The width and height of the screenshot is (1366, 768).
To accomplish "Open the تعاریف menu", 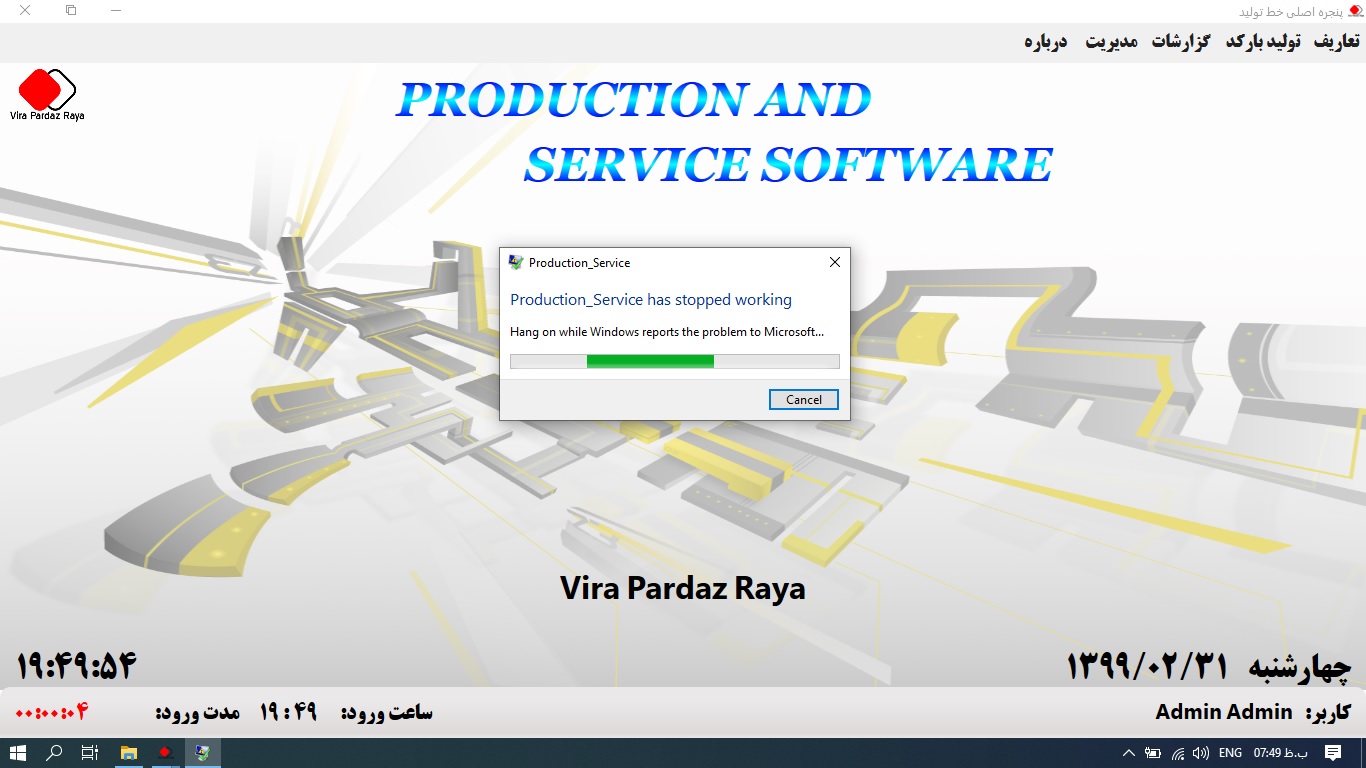I will (x=1336, y=42).
